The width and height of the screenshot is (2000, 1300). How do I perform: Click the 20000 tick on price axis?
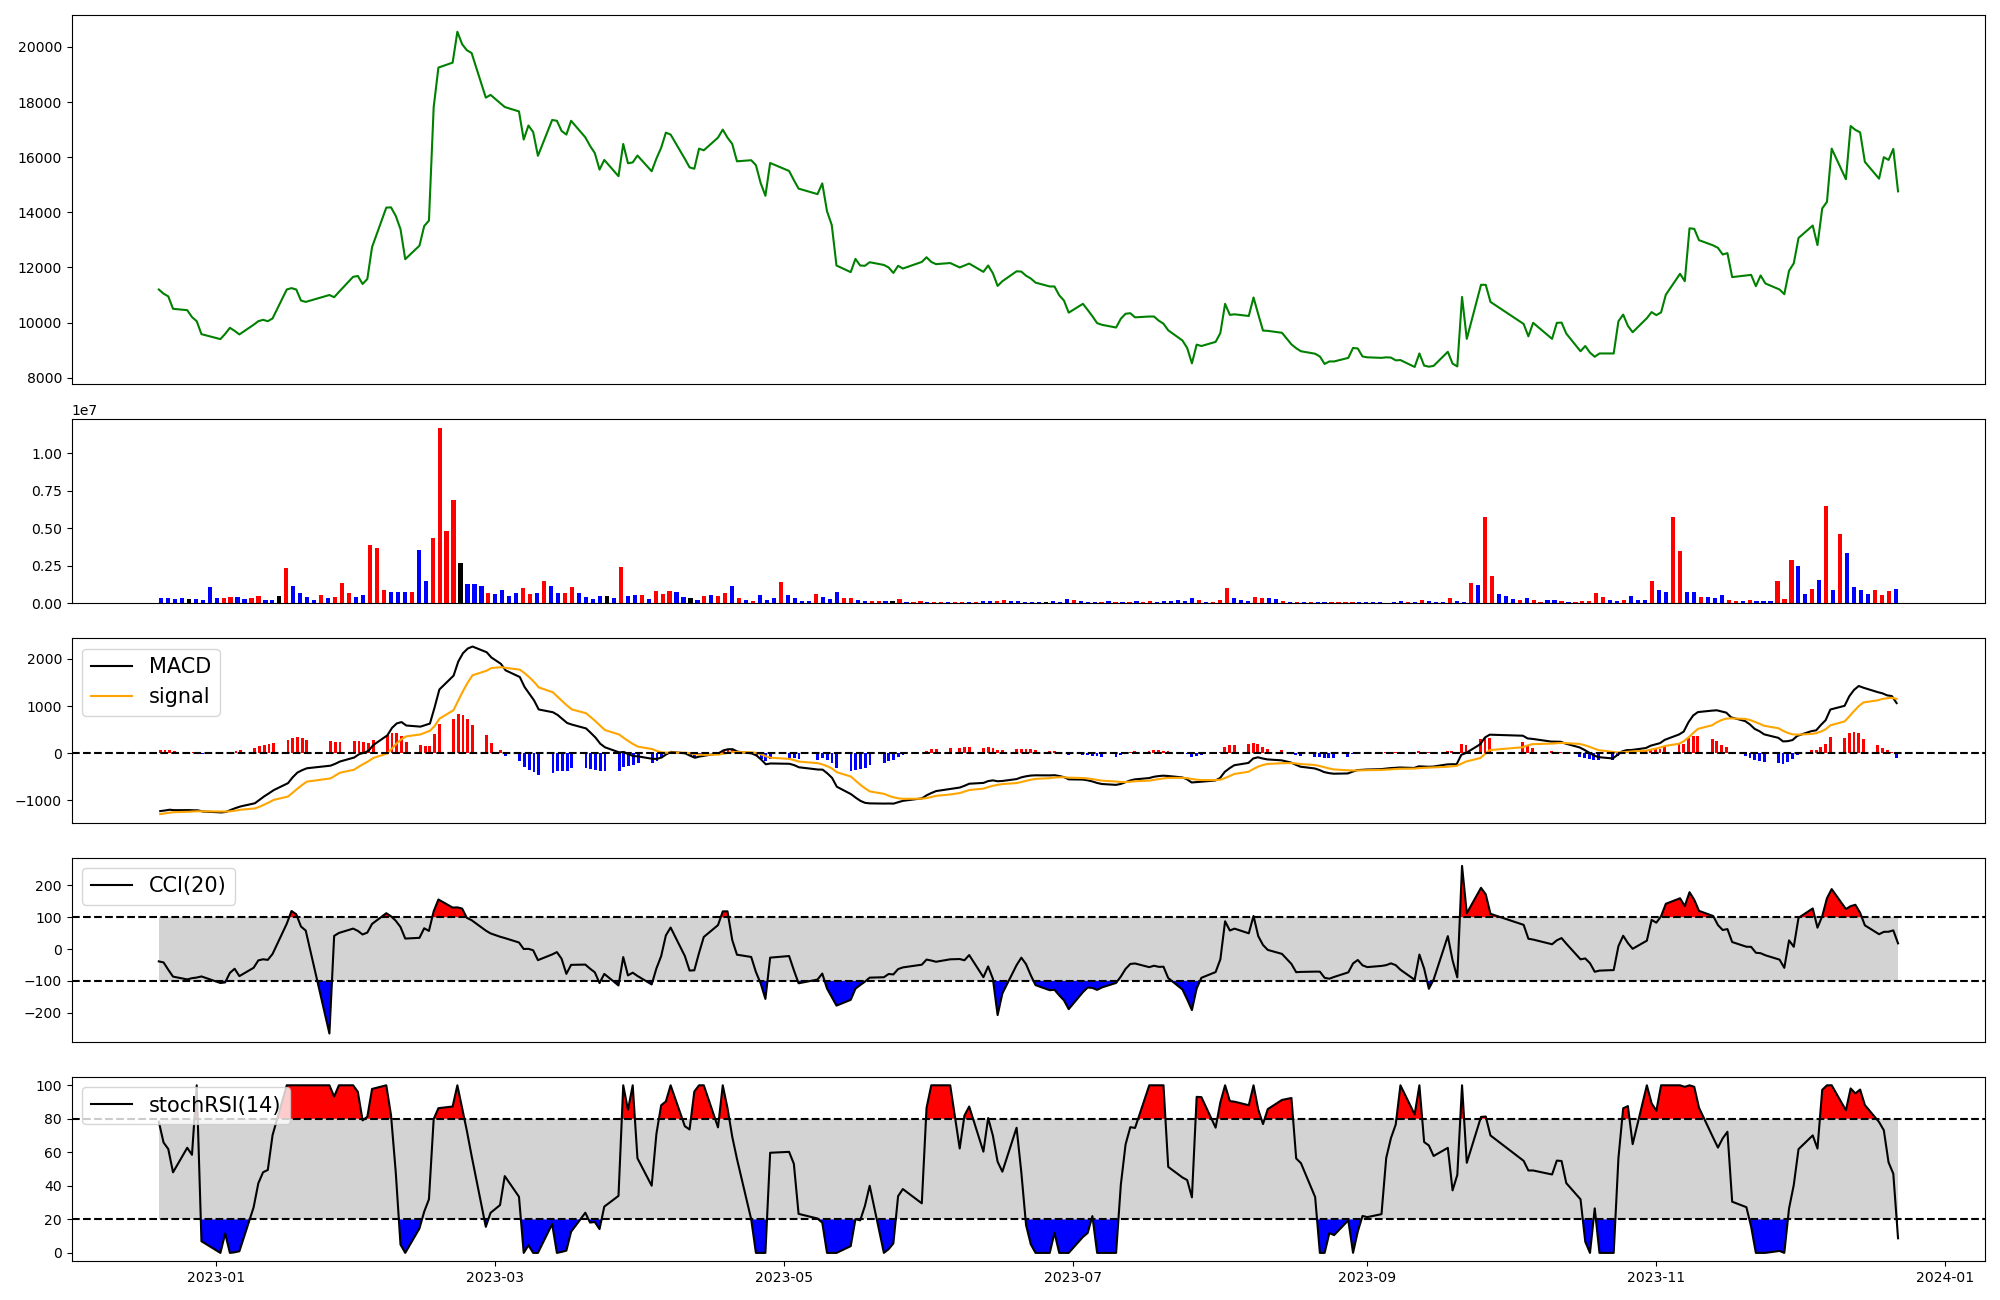(x=40, y=47)
